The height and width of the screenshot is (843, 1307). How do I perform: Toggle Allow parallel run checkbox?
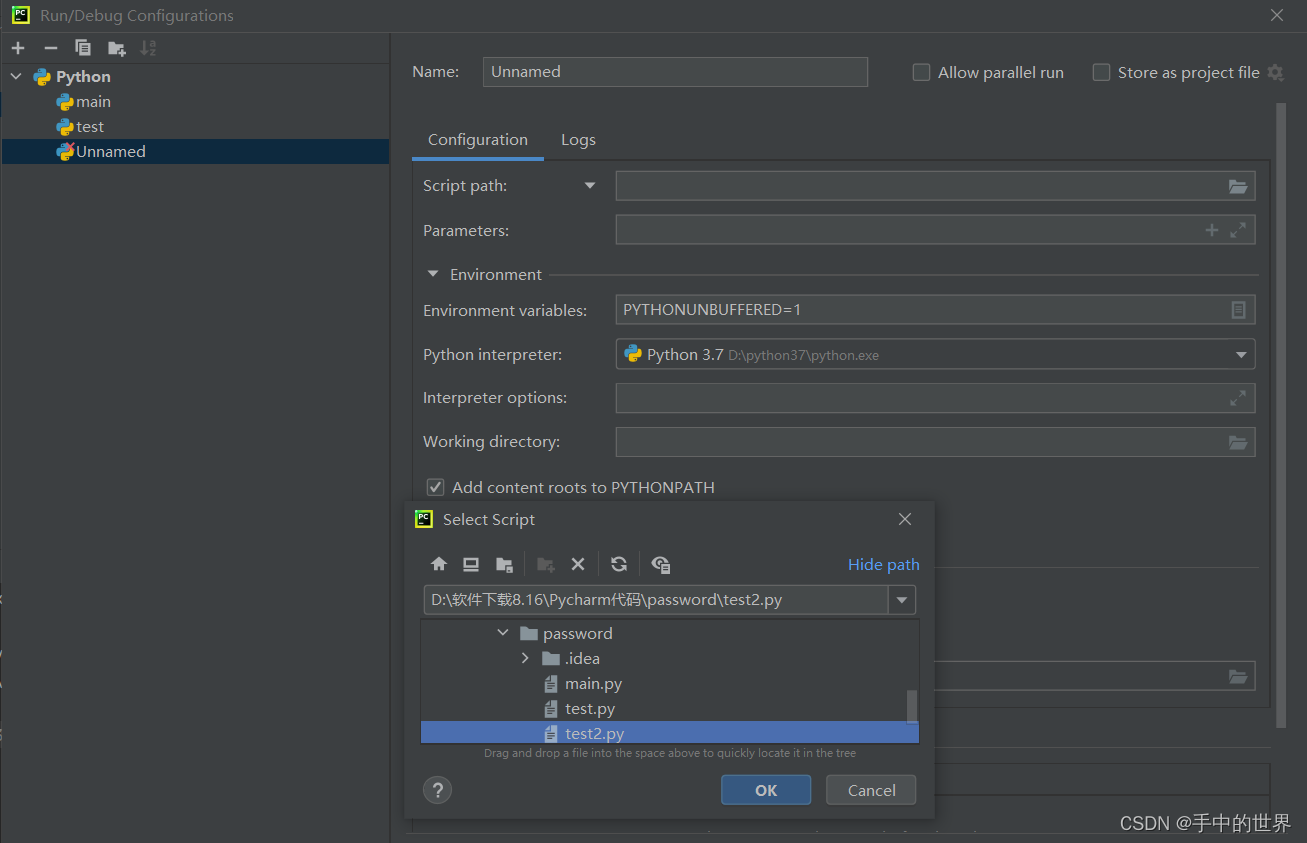tap(921, 72)
